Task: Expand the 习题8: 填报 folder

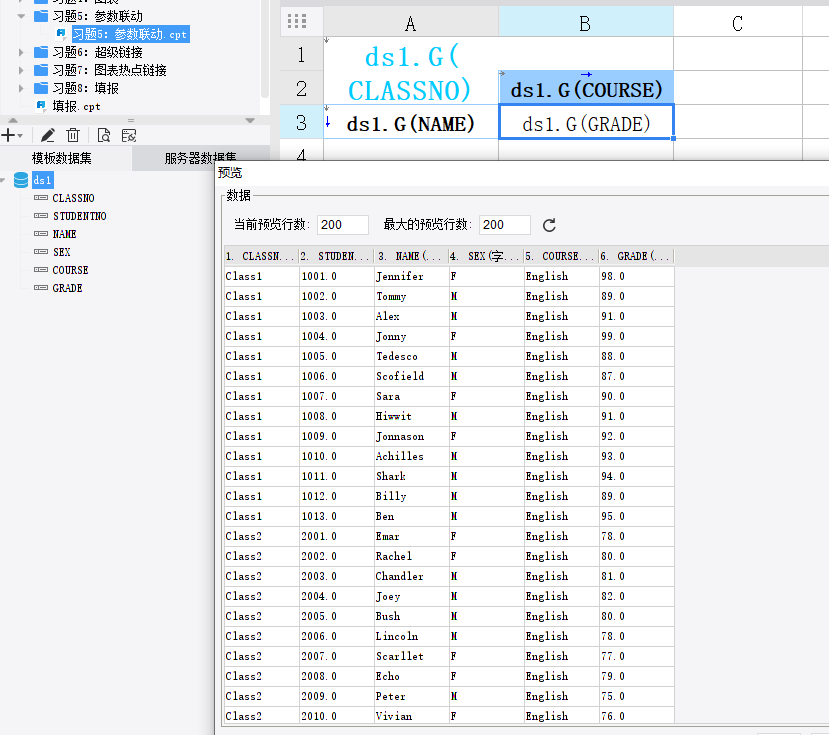Action: (21, 88)
